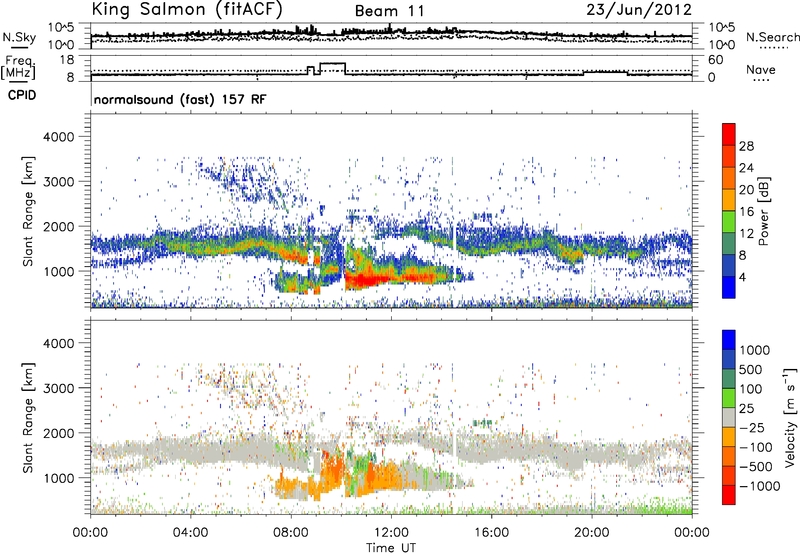Click the 'Power [dB]' colorbar label
800x554 pixels.
763,211
